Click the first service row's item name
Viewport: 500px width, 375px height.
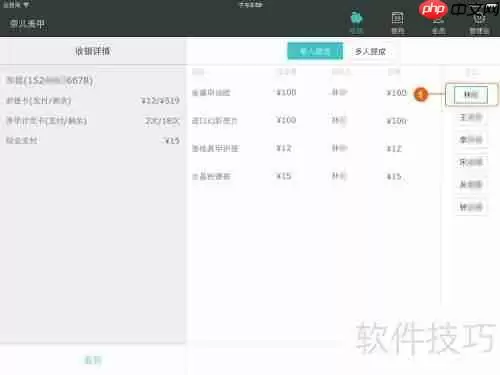(211, 93)
